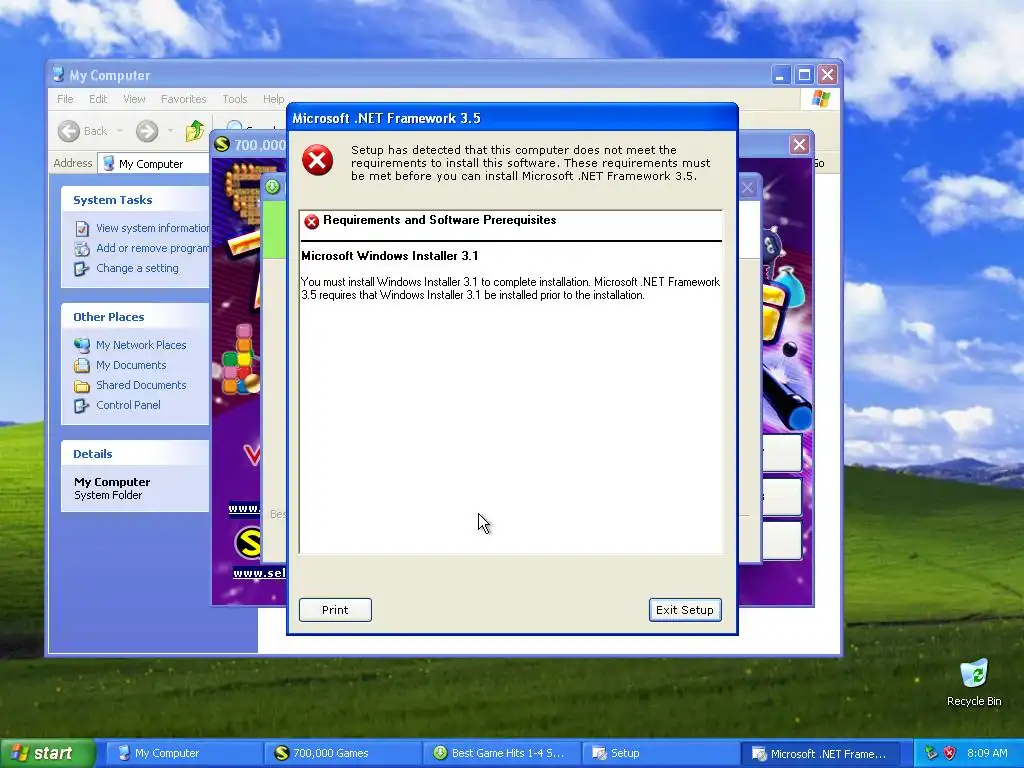Open the View menu in My Computer
The width and height of the screenshot is (1024, 768).
point(134,99)
